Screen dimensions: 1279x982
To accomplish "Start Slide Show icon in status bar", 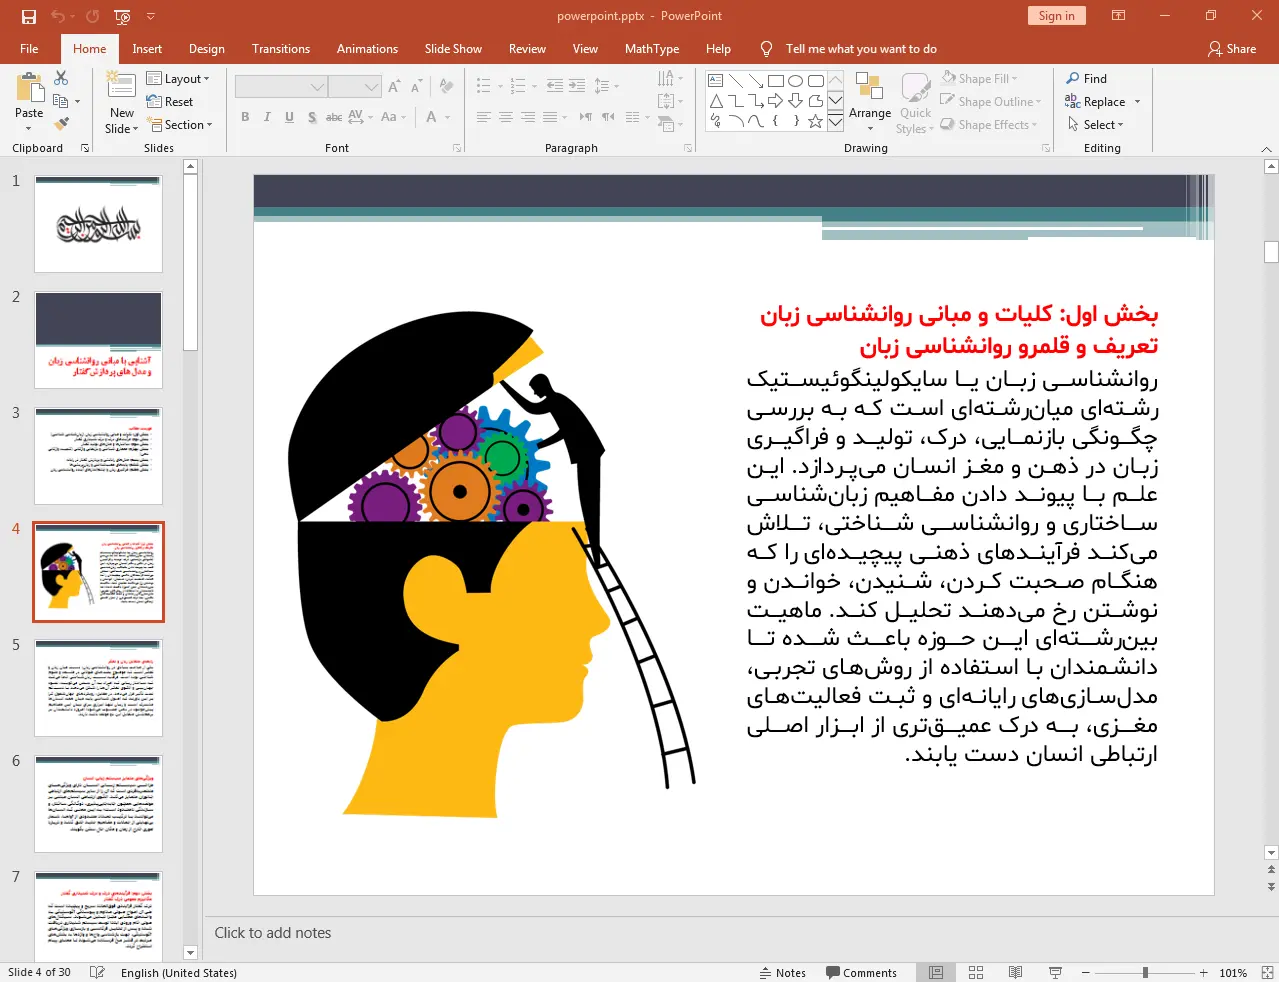I will pos(1055,972).
